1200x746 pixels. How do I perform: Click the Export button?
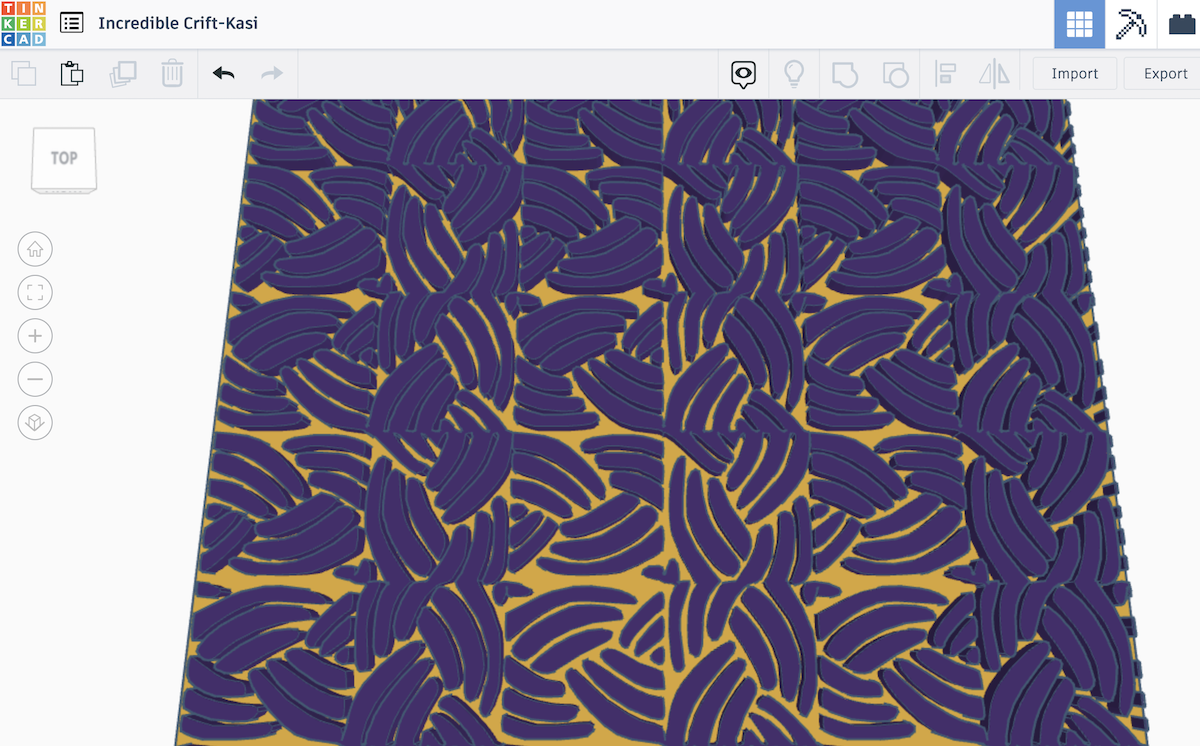(1163, 73)
